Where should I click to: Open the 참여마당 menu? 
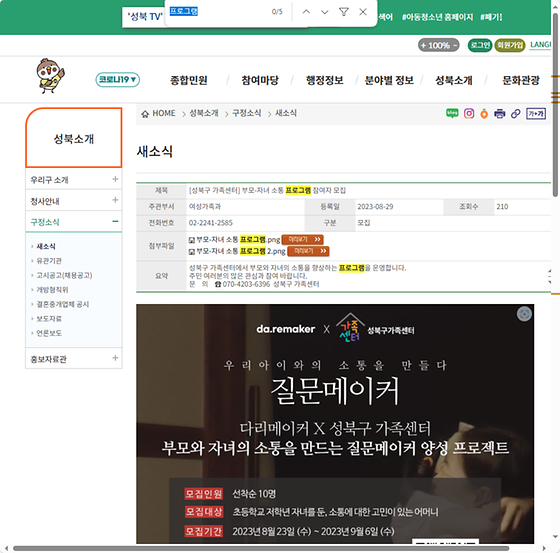click(260, 80)
